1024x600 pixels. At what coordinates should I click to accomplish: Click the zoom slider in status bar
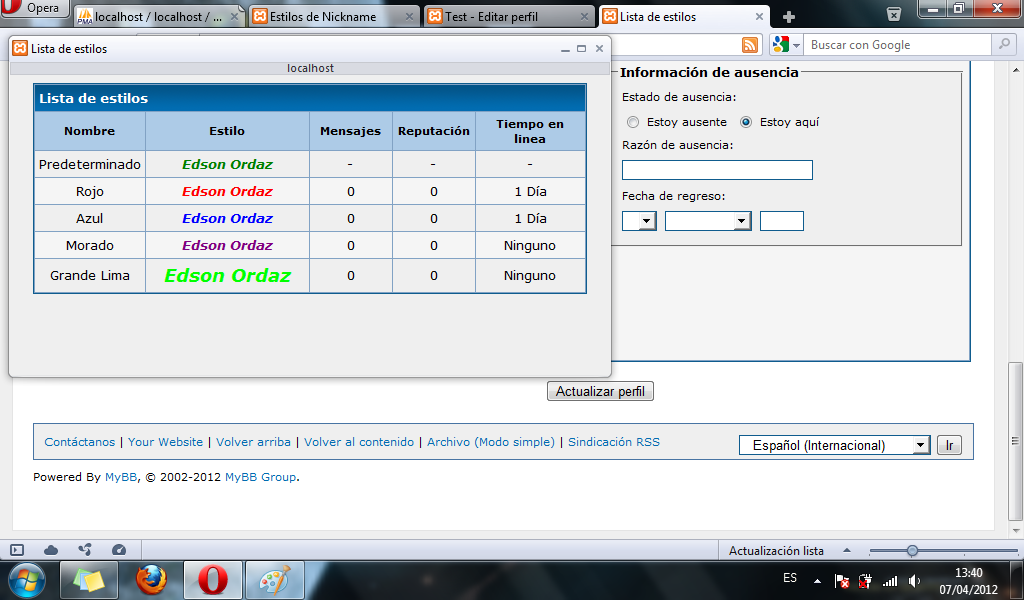(x=912, y=551)
